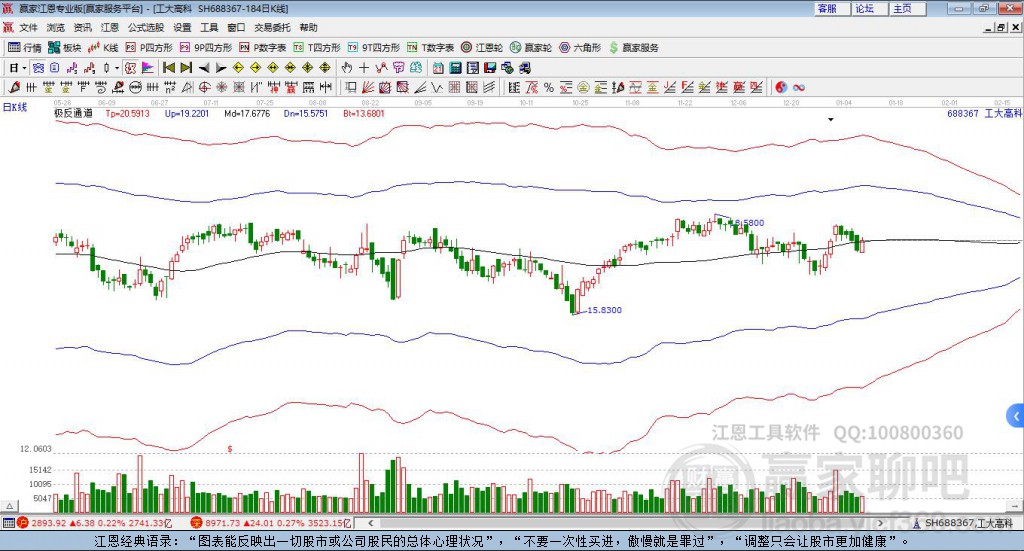
Task: Open the small black chart dropdown arrow
Action: 831,119
